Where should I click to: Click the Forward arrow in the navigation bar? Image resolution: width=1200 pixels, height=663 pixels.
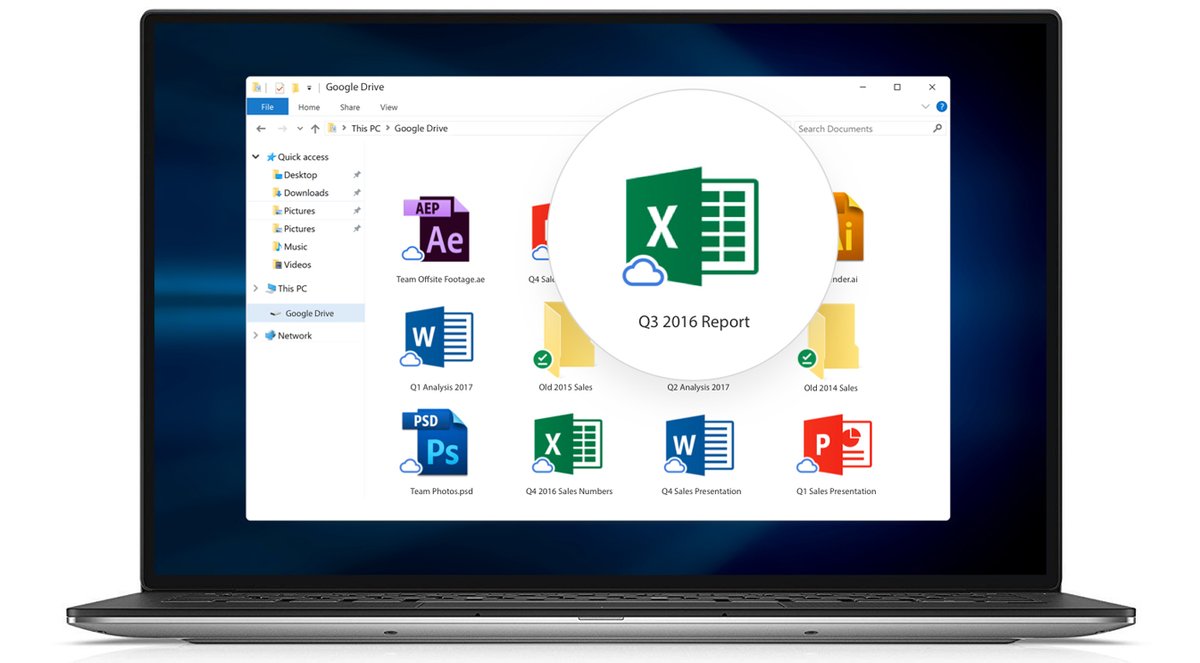coord(282,128)
